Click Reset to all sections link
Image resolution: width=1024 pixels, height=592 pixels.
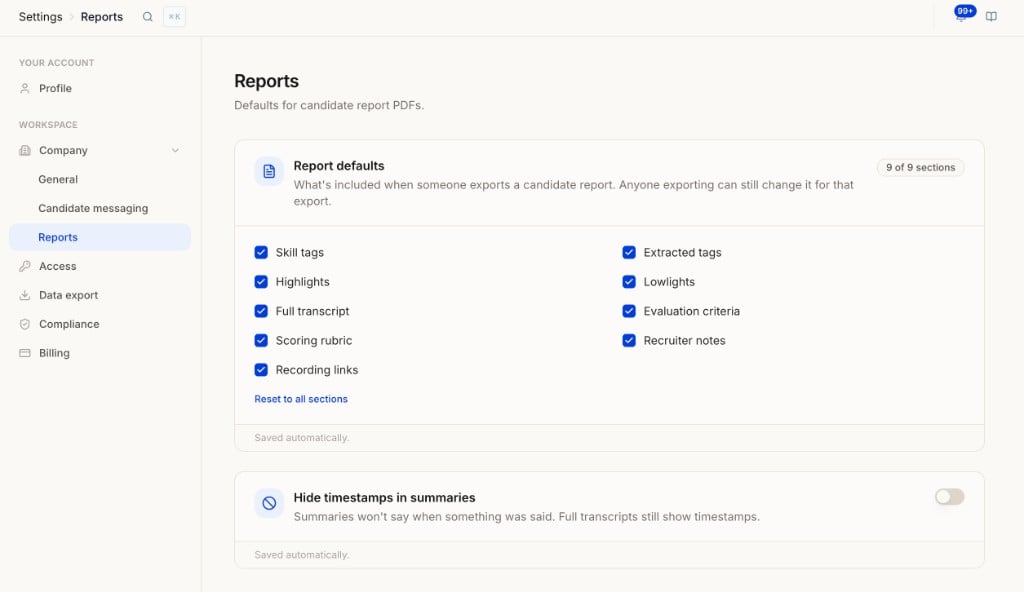[x=301, y=399]
